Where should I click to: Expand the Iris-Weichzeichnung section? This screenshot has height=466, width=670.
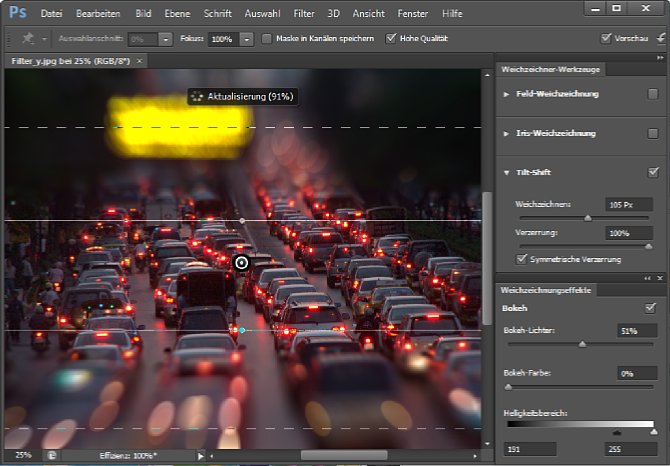(506, 134)
